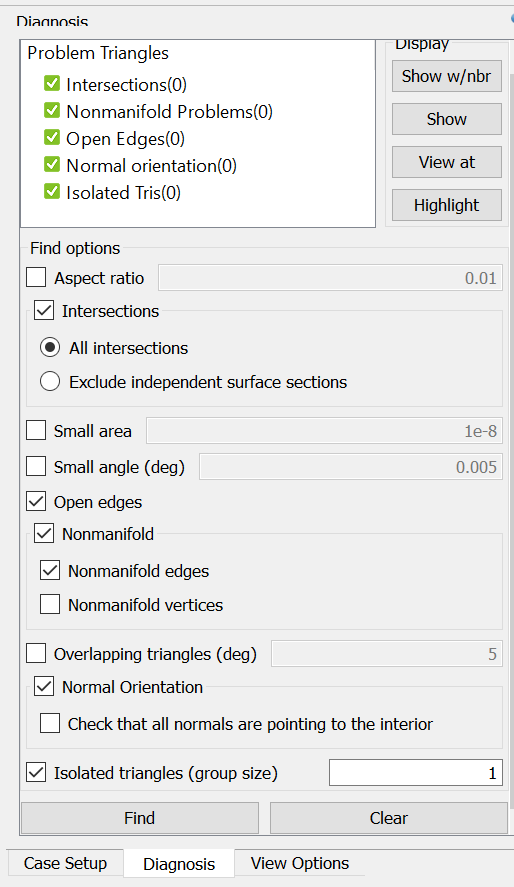514x887 pixels.
Task: Enable Small area checkbox
Action: [x=36, y=430]
